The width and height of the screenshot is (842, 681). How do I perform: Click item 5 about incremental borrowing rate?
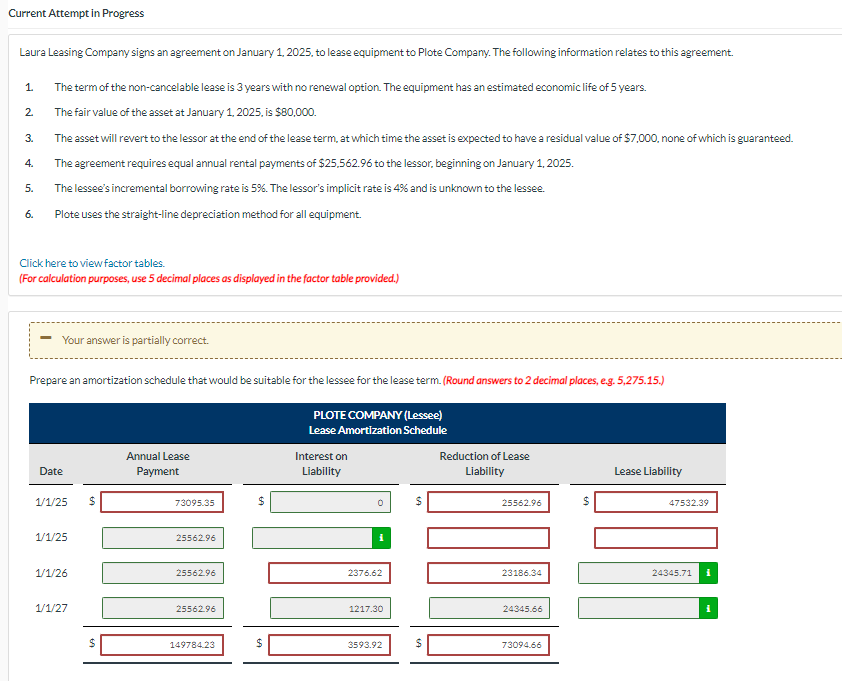point(300,189)
